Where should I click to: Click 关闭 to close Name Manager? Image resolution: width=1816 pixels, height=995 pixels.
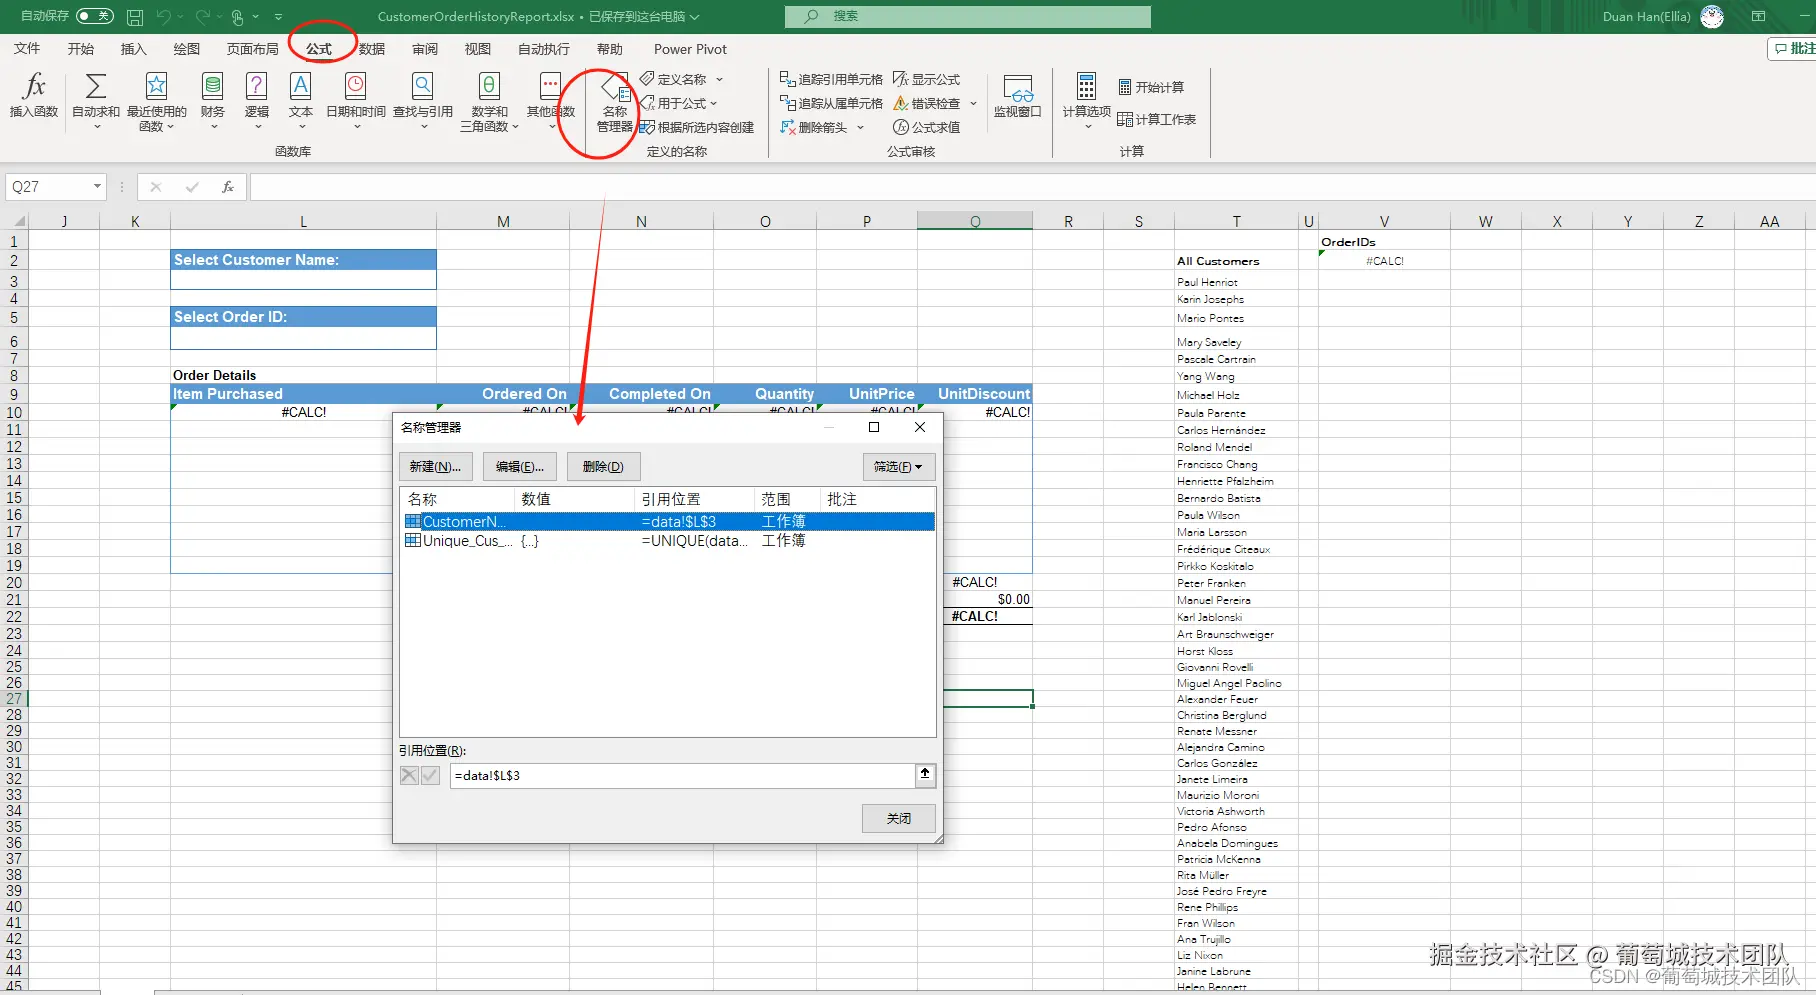pos(899,819)
